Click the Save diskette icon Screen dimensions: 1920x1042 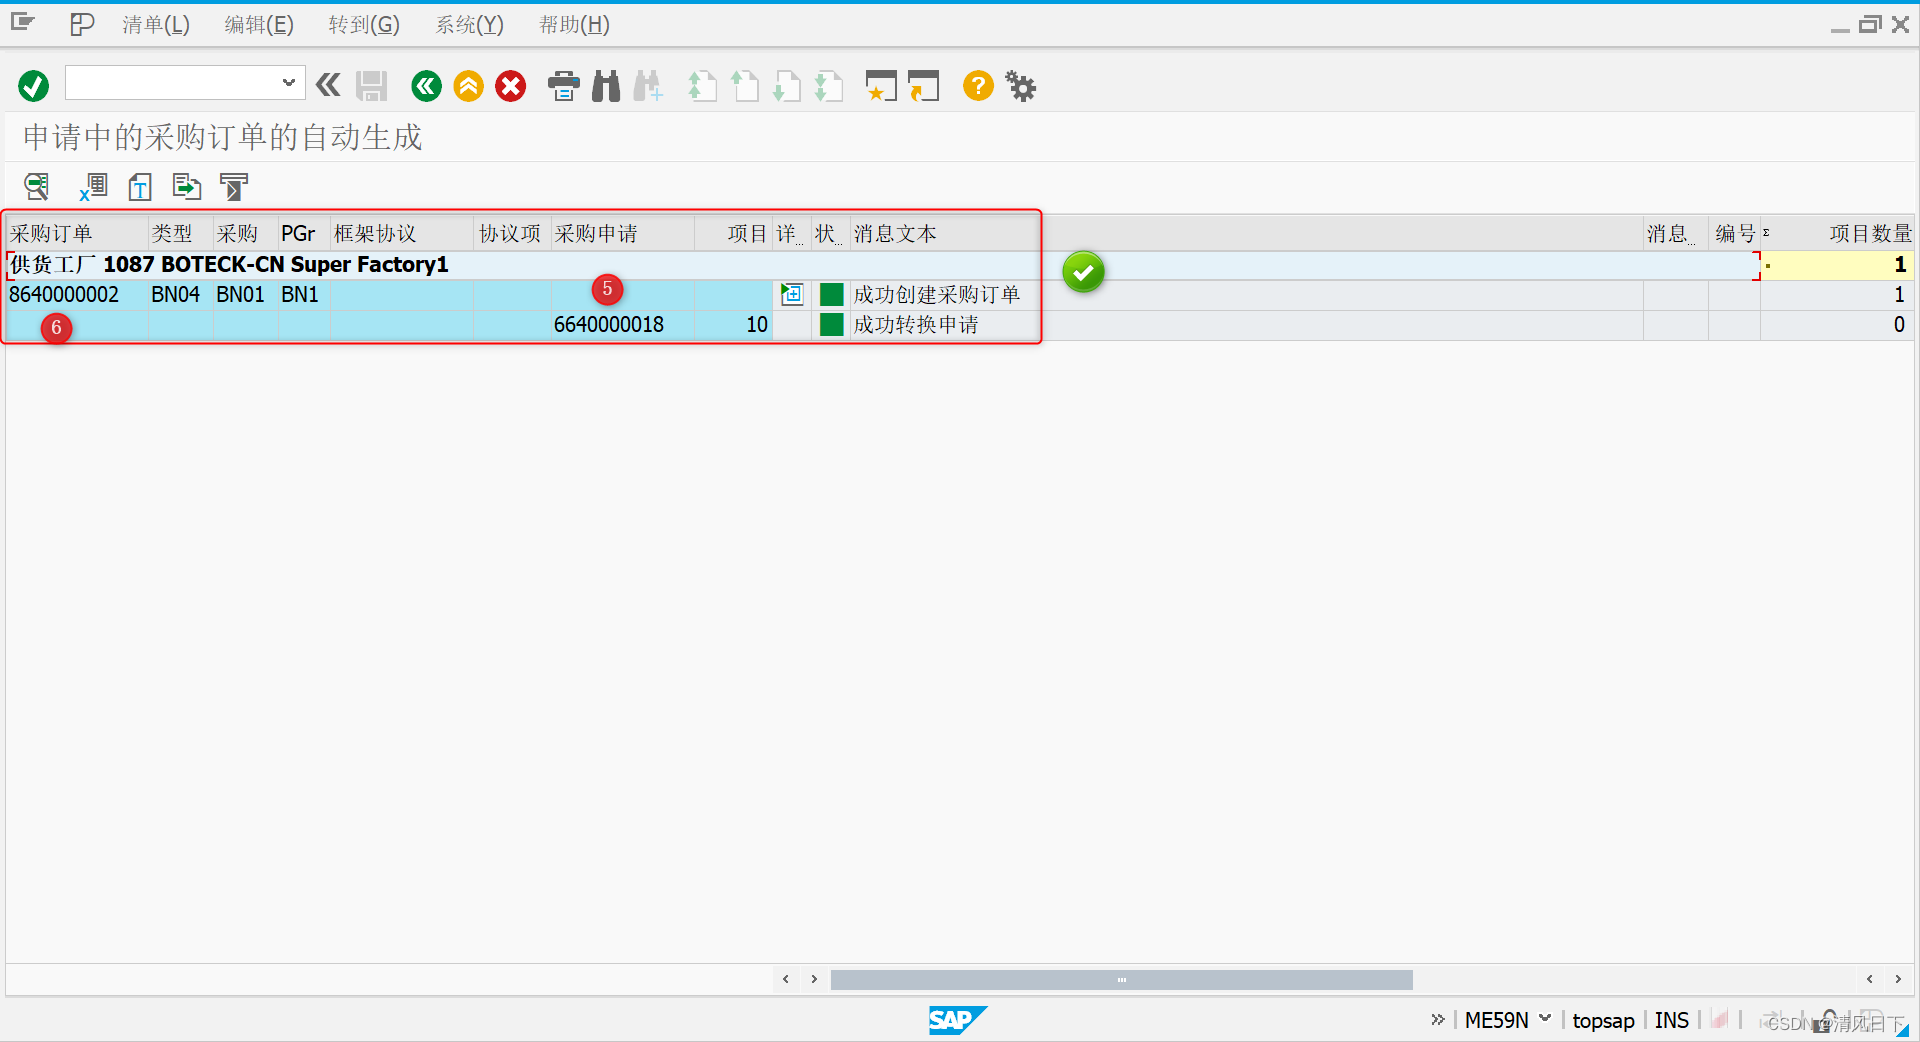click(371, 86)
